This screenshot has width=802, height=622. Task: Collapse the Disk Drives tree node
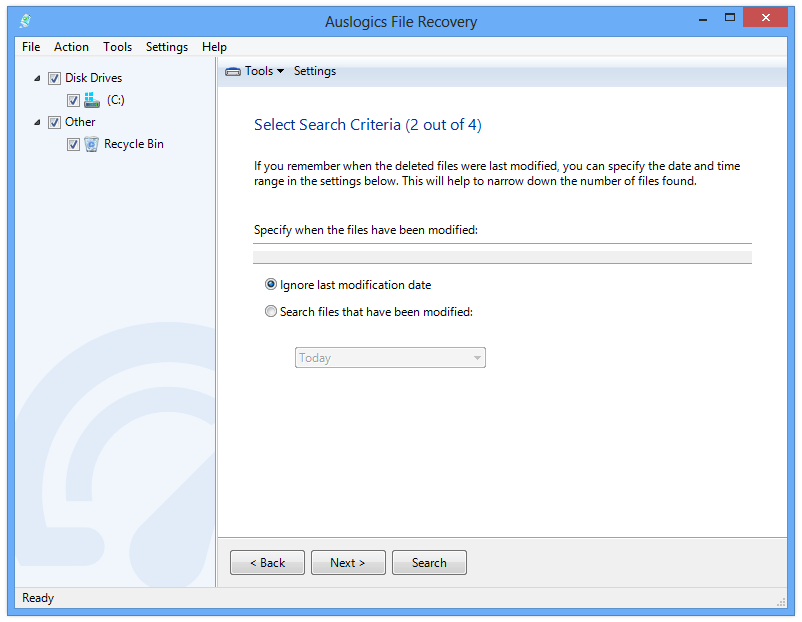(38, 77)
